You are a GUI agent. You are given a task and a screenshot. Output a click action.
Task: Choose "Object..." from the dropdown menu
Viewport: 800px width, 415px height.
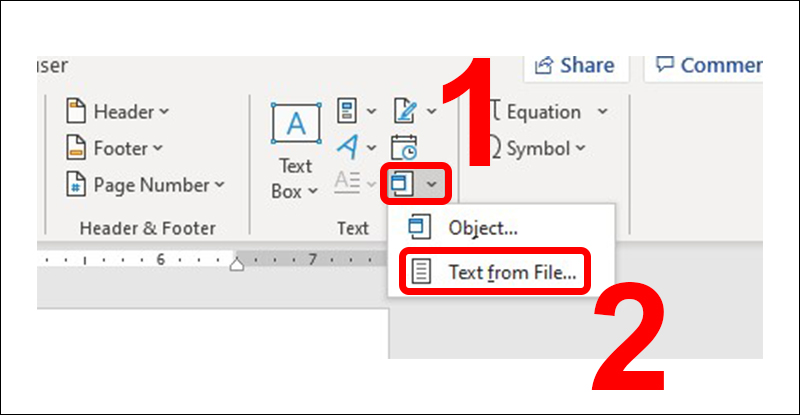(x=482, y=227)
